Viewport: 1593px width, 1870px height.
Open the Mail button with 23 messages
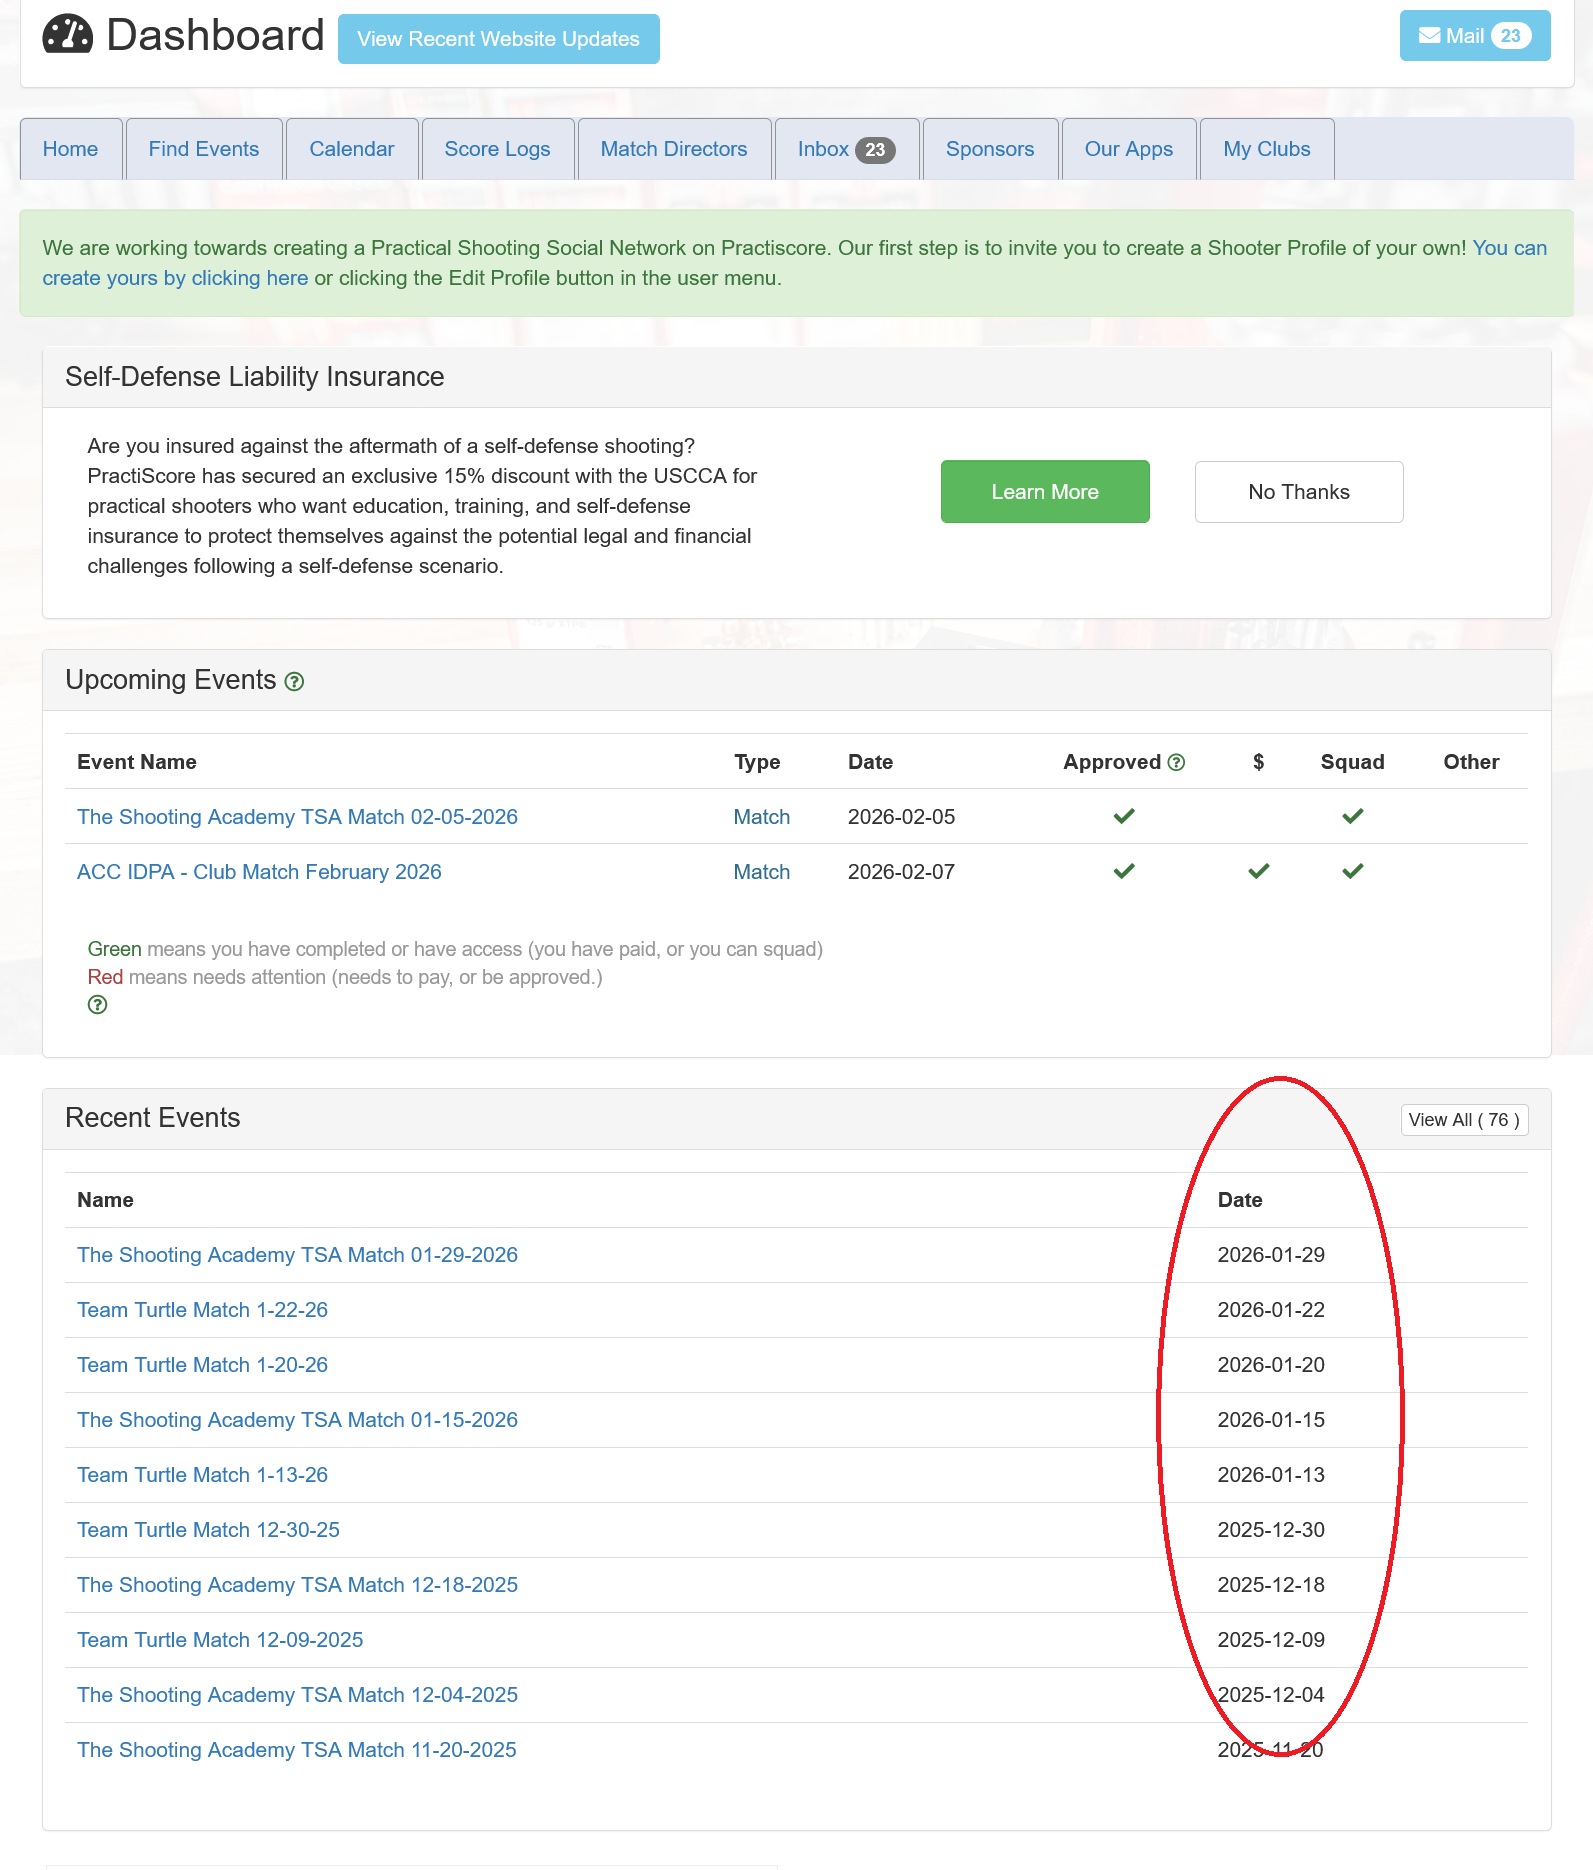click(1474, 36)
